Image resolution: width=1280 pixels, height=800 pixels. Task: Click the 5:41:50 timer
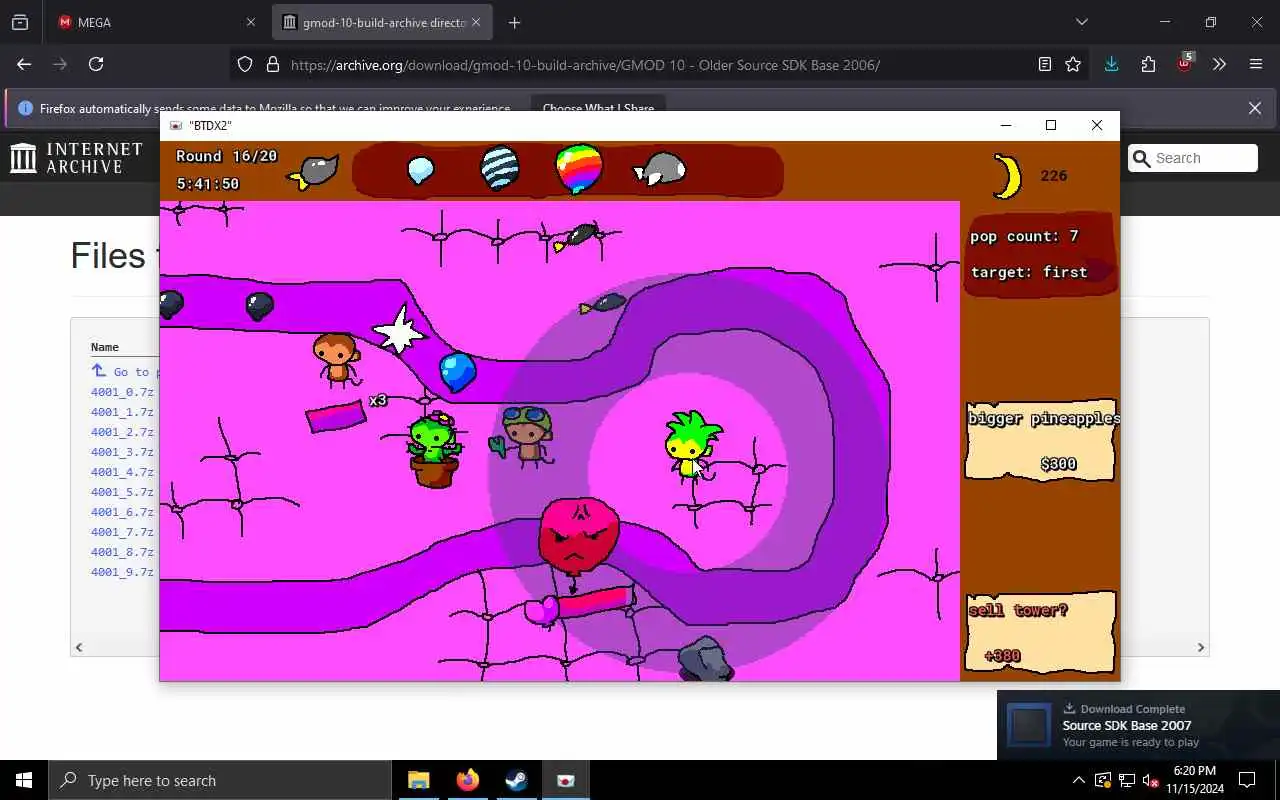pyautogui.click(x=208, y=184)
